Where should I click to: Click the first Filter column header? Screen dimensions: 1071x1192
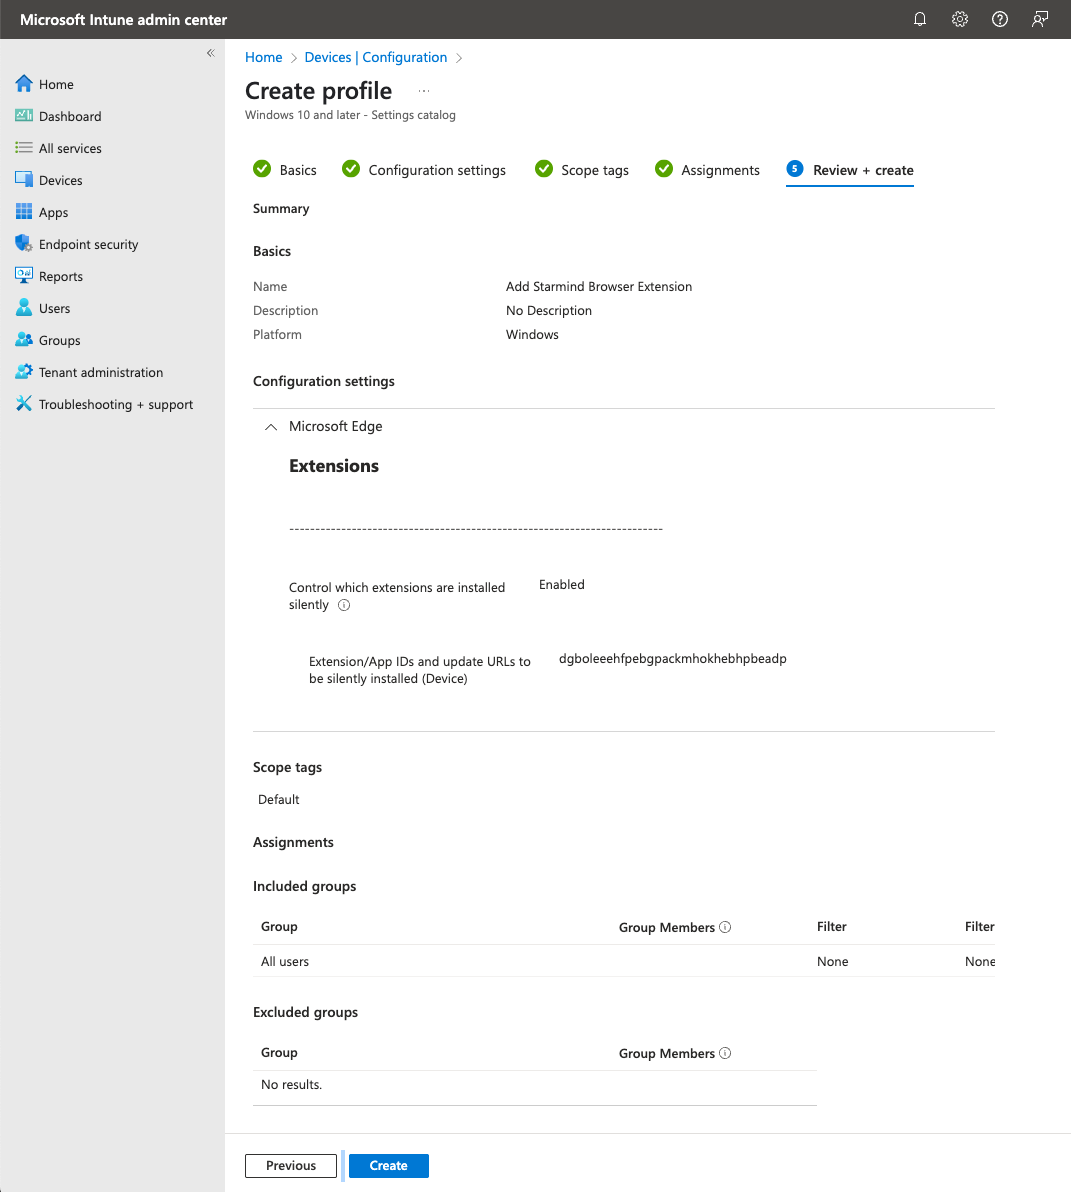pyautogui.click(x=832, y=927)
